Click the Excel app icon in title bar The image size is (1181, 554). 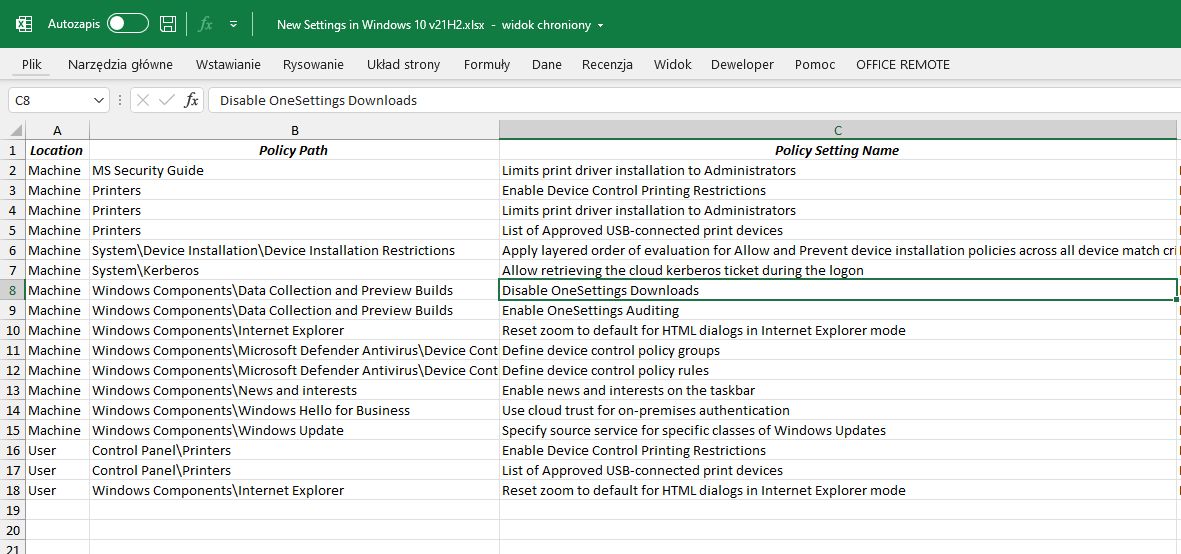(24, 24)
